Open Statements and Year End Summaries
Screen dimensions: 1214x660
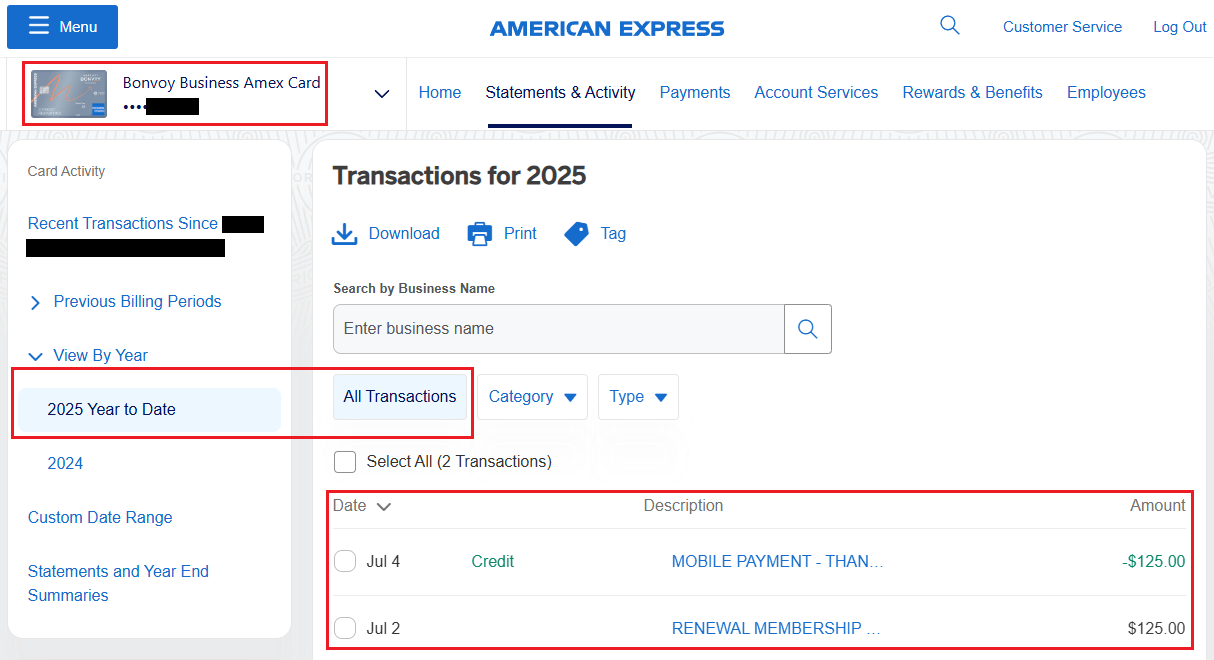pos(118,583)
